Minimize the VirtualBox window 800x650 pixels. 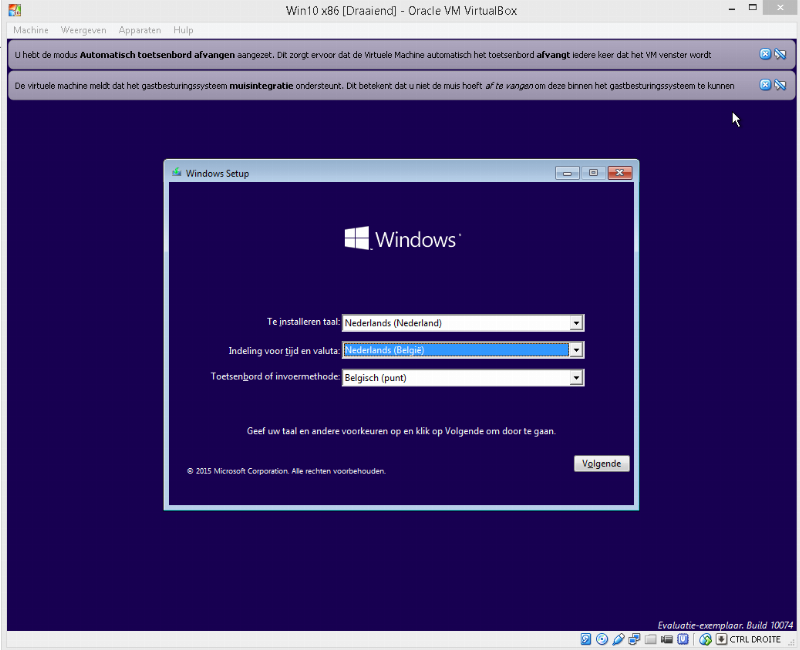[x=732, y=9]
